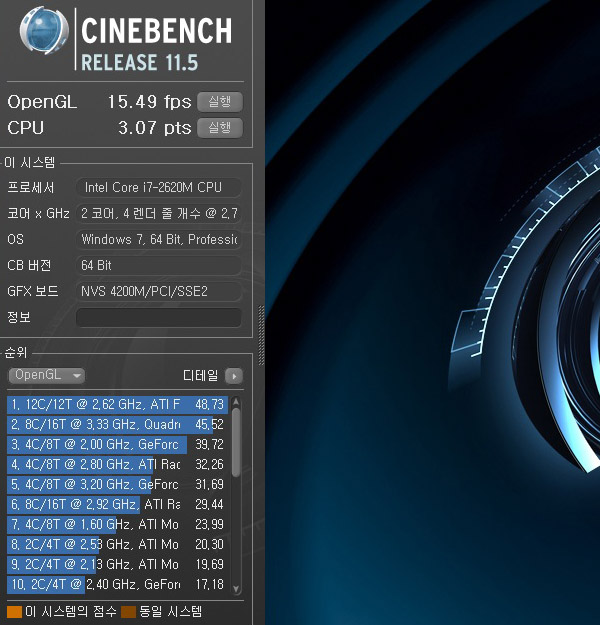Run the OpenGL benchmark with 실행 button

point(220,102)
